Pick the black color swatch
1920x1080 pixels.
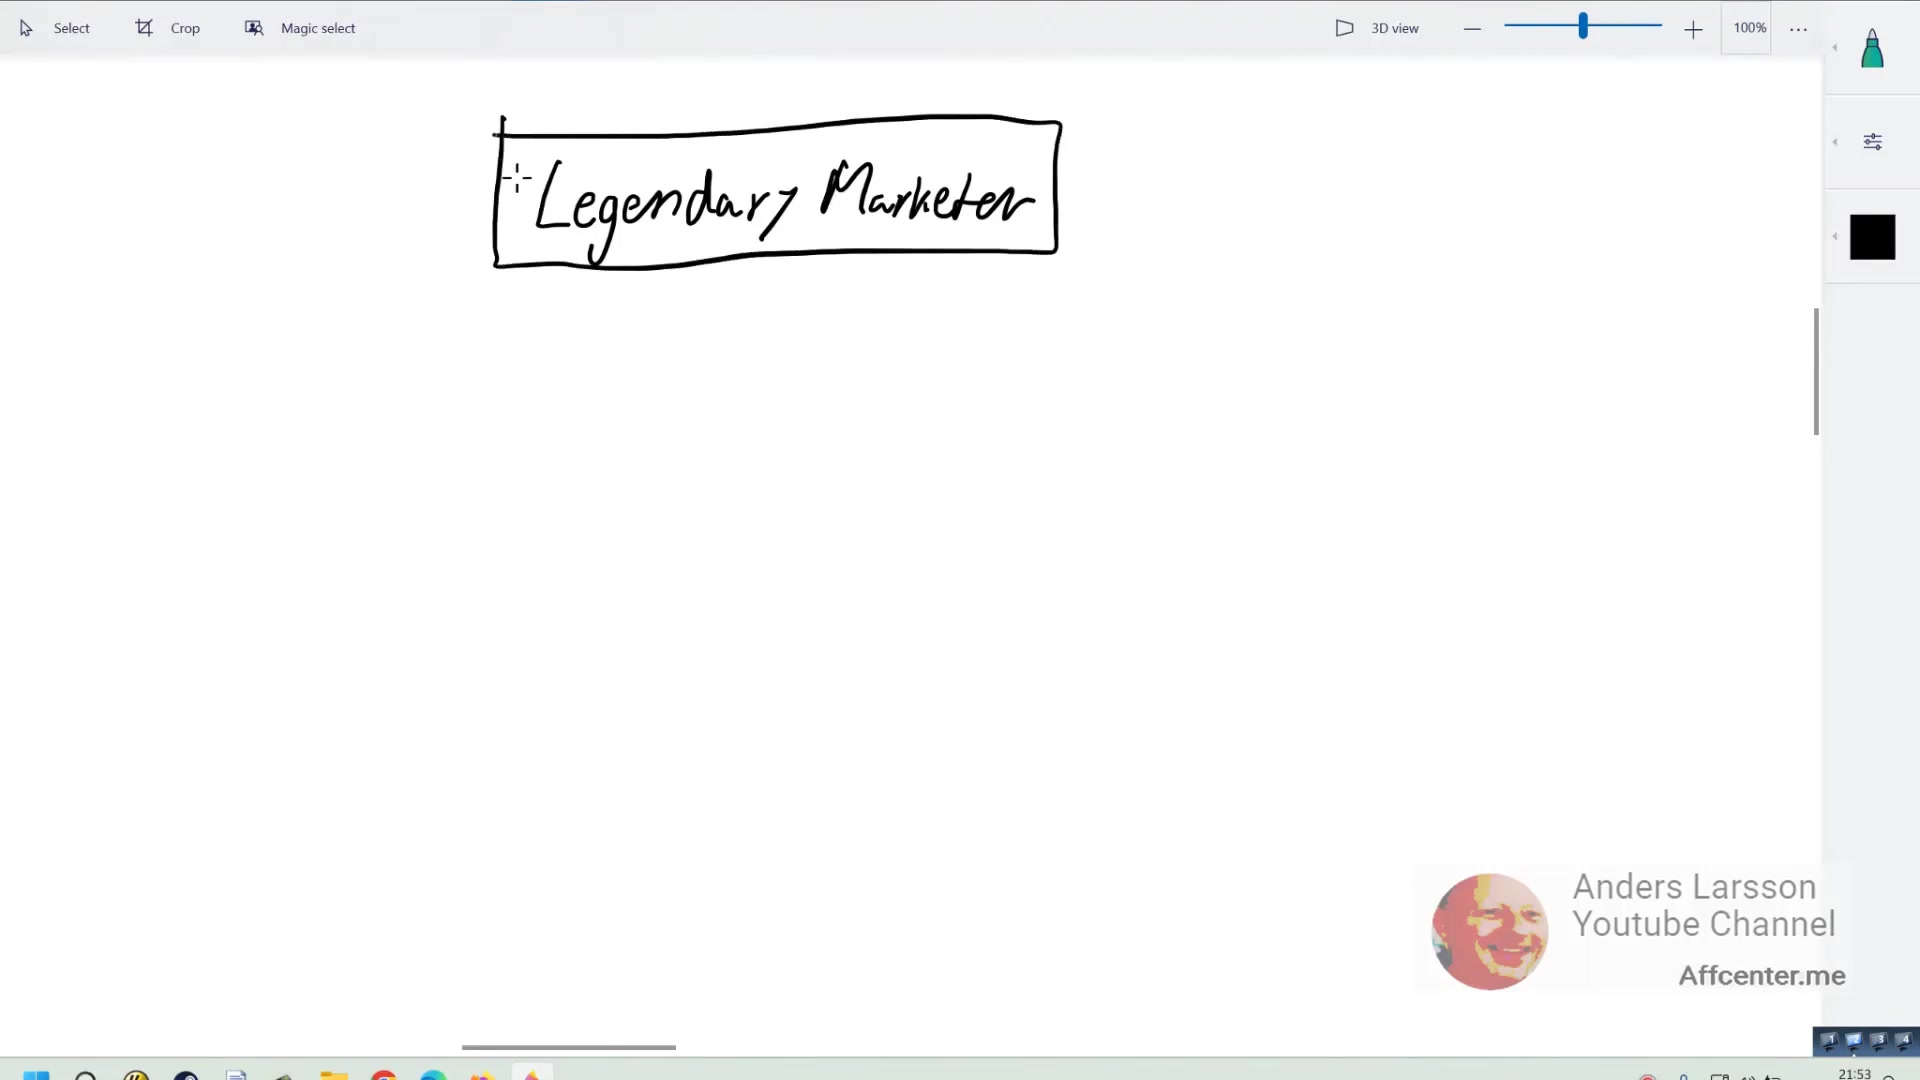(x=1872, y=237)
